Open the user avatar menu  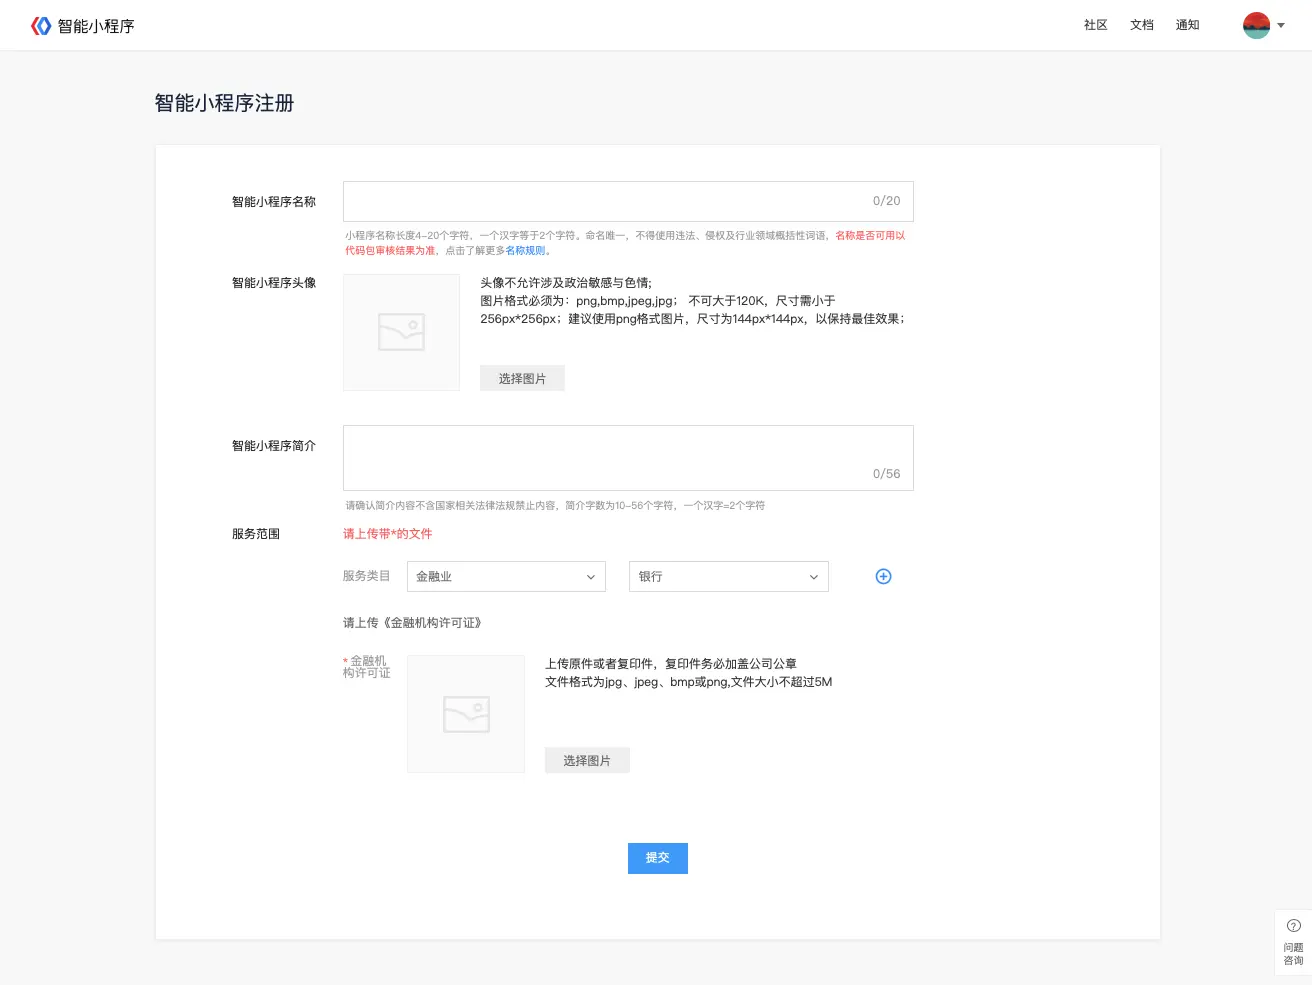tap(1256, 25)
